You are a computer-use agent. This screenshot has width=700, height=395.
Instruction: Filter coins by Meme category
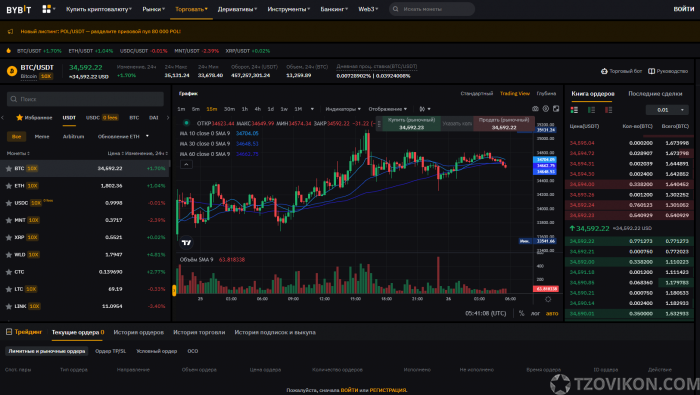[42, 137]
